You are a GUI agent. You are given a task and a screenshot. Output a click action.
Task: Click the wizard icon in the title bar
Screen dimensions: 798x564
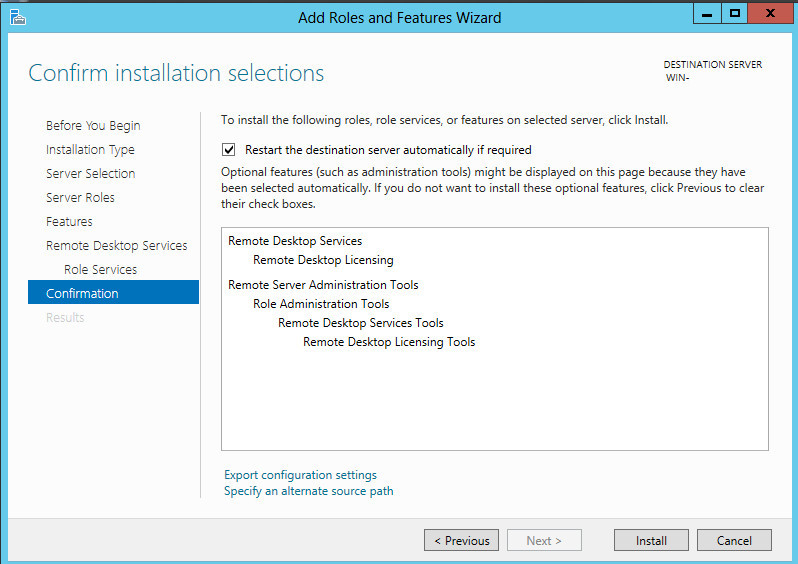pos(17,17)
